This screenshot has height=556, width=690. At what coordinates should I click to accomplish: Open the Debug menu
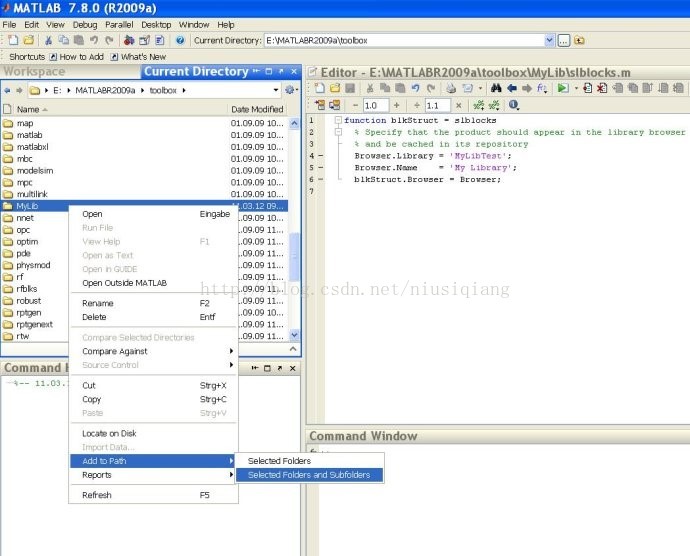85,25
